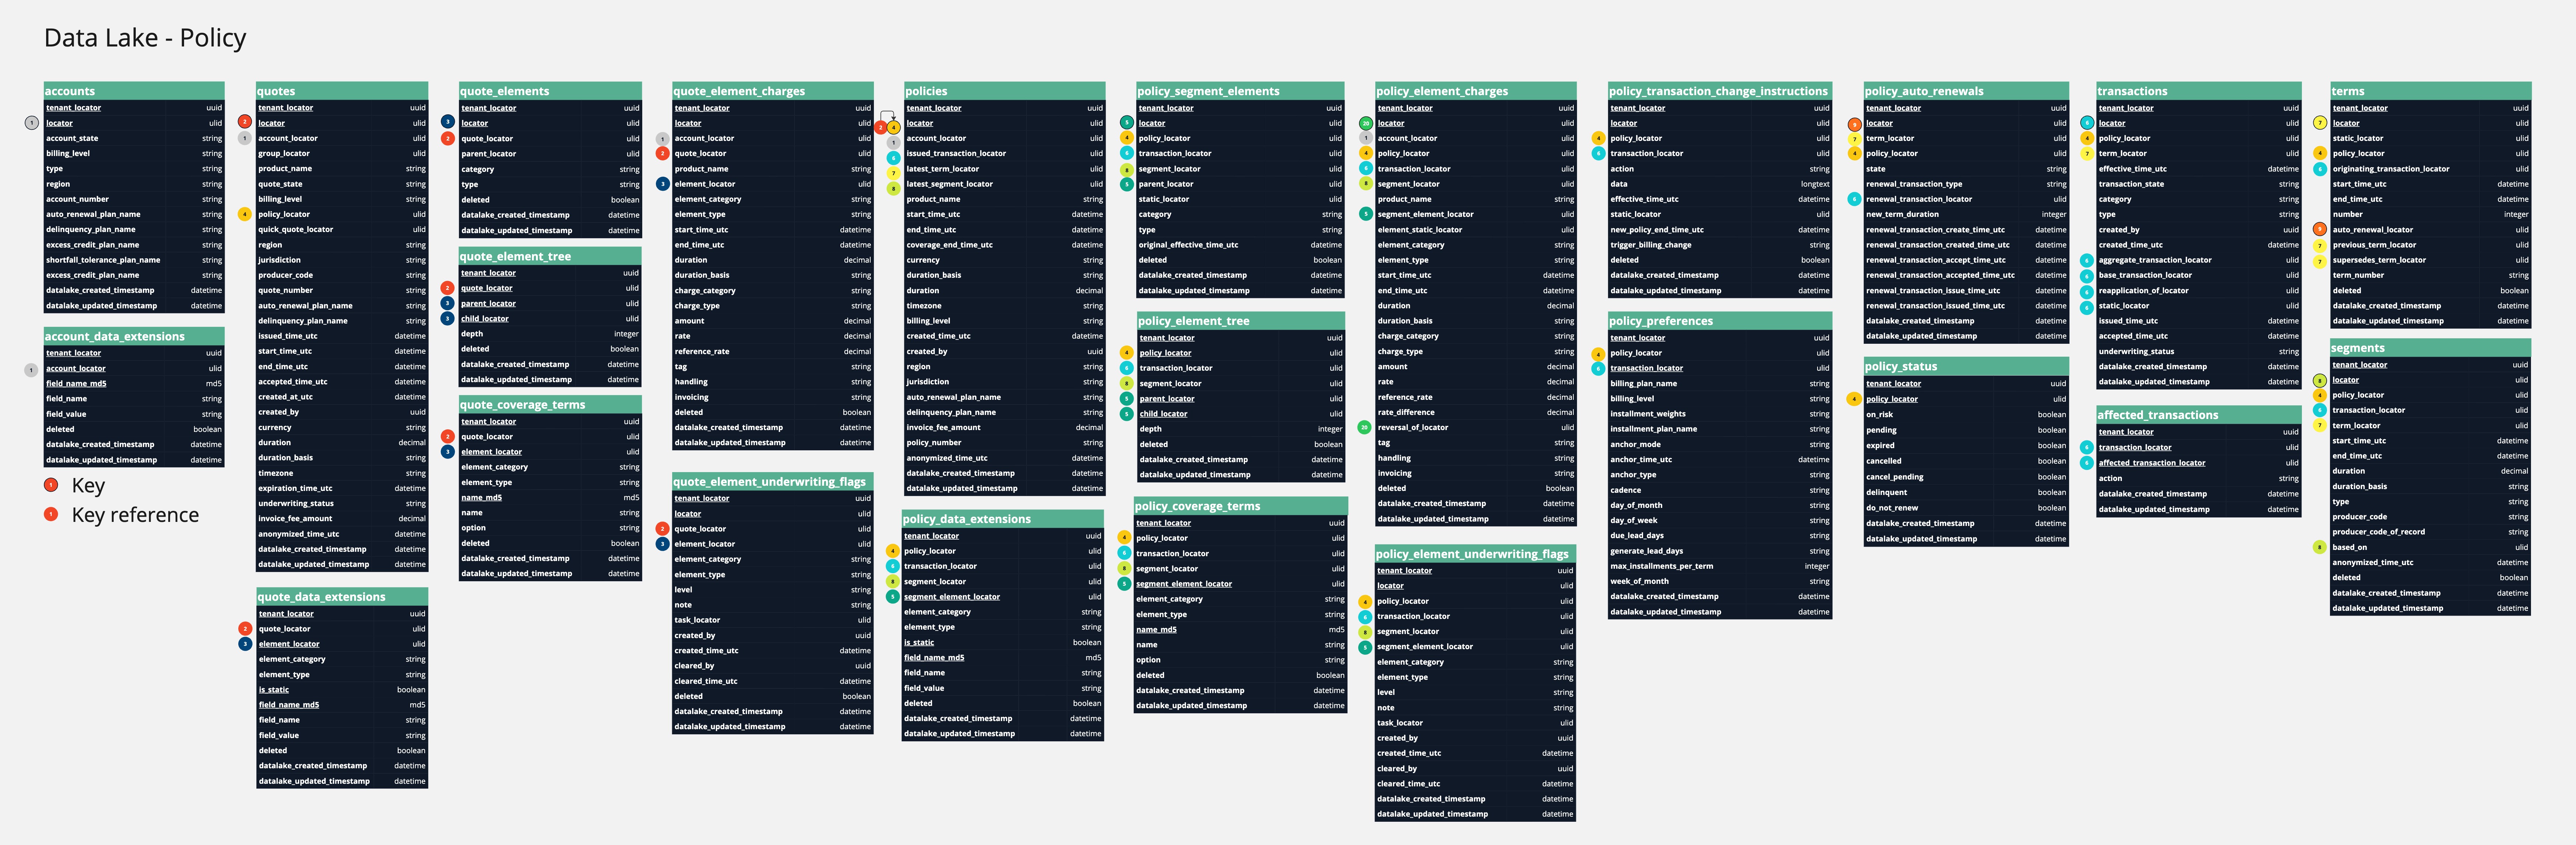Click the shortfall_tolerance_plan_name row in accounts
The image size is (2576, 845).
pos(134,260)
